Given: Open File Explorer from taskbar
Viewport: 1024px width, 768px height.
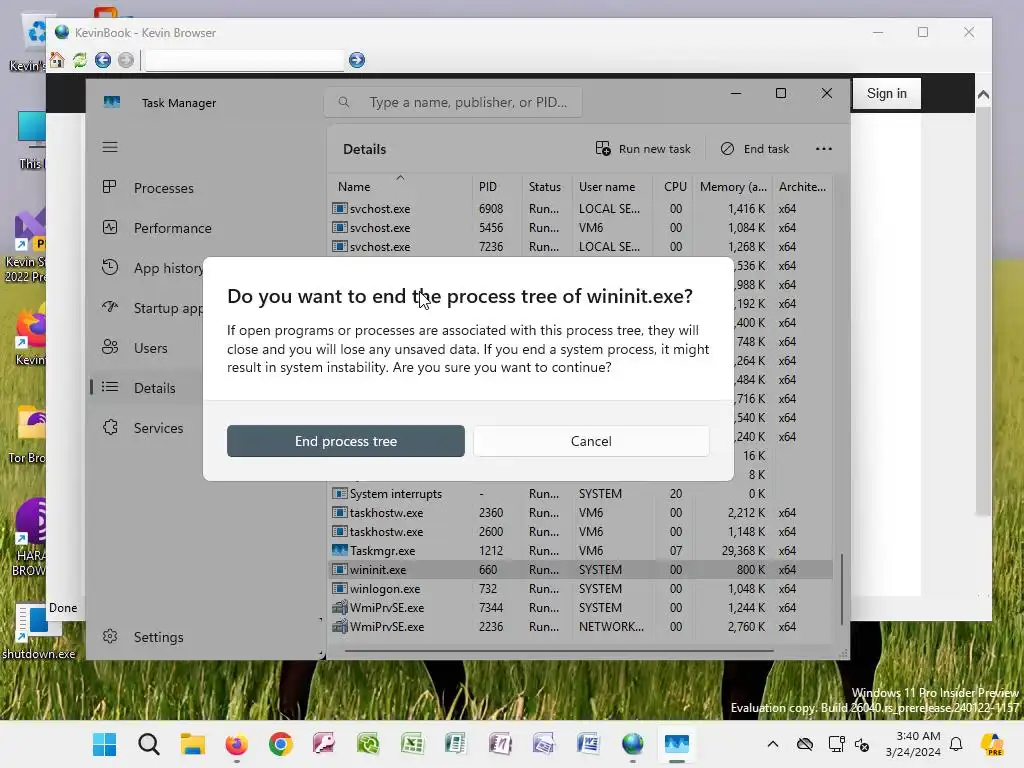Looking at the screenshot, I should (x=193, y=744).
